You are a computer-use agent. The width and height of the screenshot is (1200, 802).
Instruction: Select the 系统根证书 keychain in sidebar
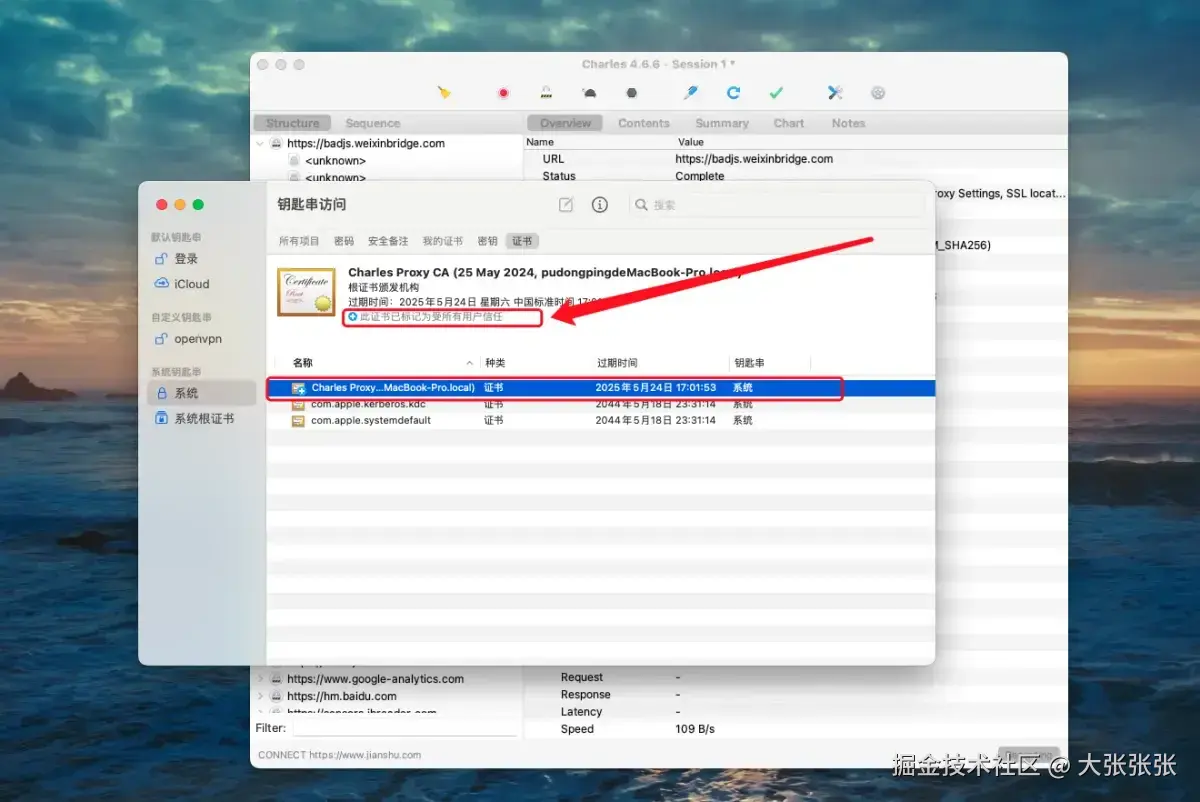click(195, 419)
